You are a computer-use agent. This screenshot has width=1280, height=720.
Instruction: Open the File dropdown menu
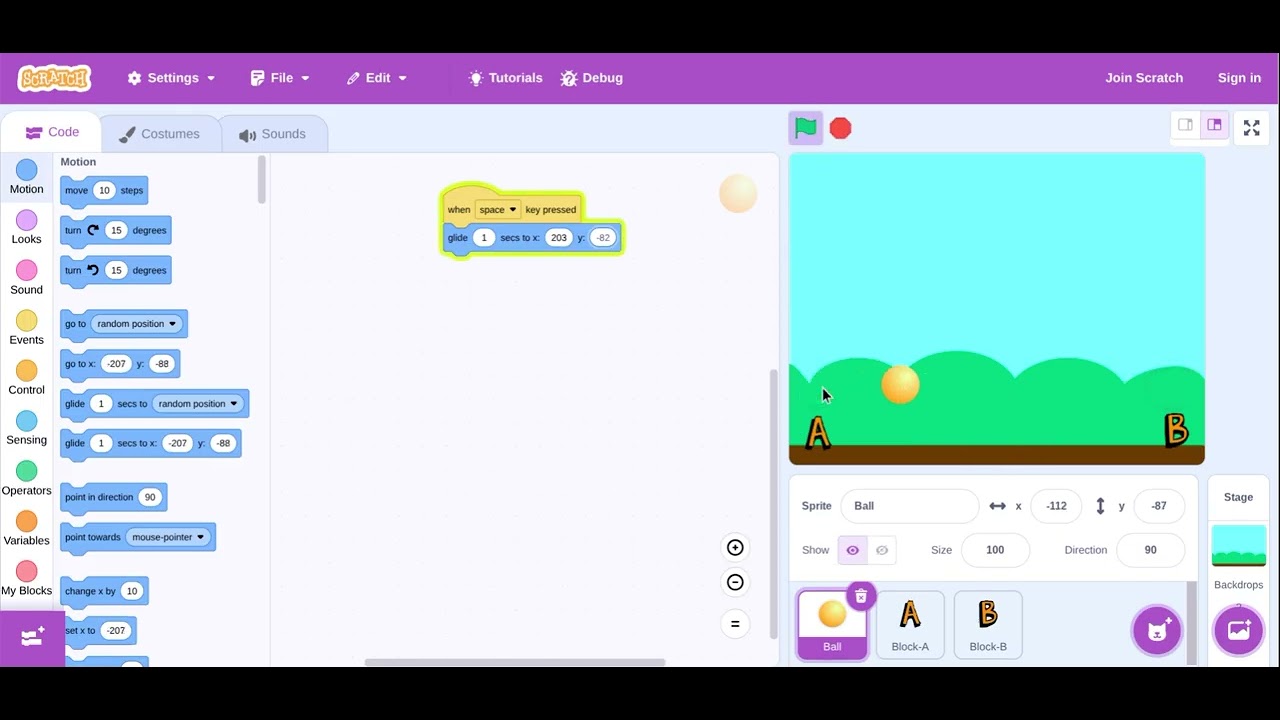(280, 78)
